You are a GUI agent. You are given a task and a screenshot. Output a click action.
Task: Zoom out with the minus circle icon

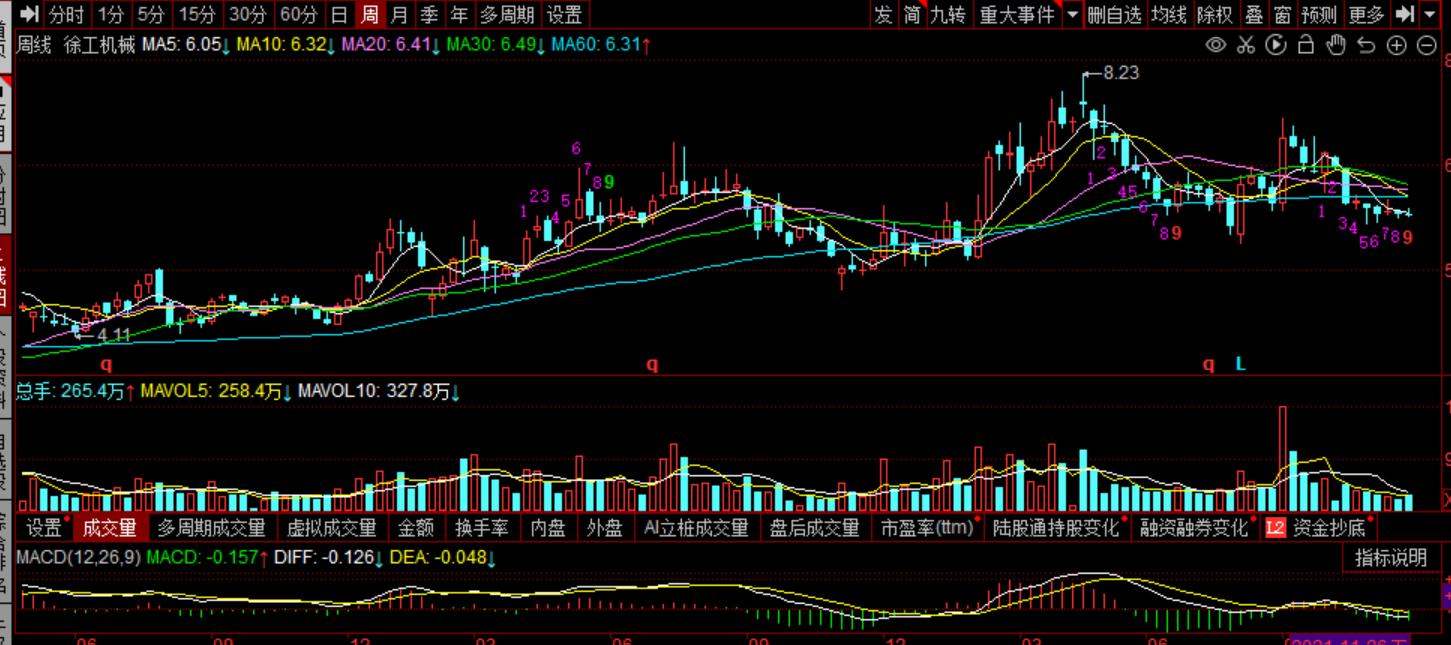click(1427, 44)
